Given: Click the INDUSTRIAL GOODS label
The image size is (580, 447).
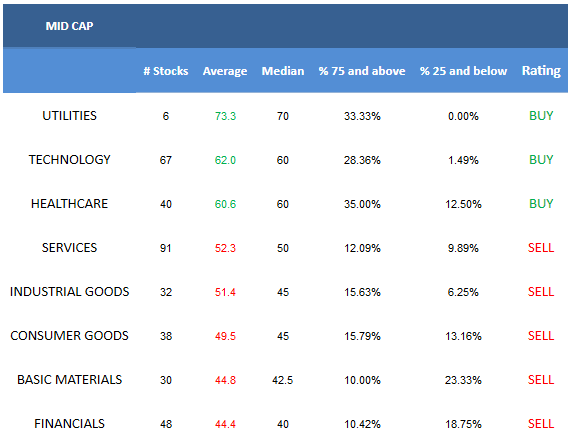Looking at the screenshot, I should tap(69, 292).
